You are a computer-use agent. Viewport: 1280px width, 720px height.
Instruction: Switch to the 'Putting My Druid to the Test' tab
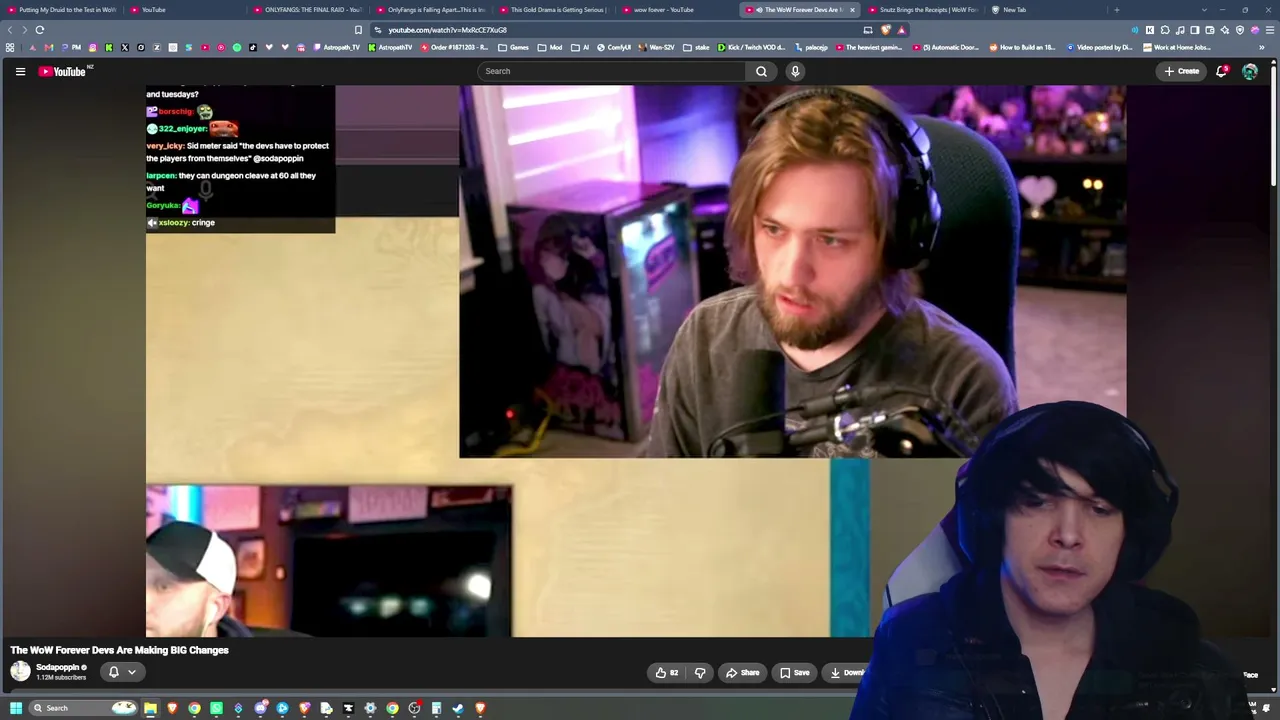[x=62, y=10]
